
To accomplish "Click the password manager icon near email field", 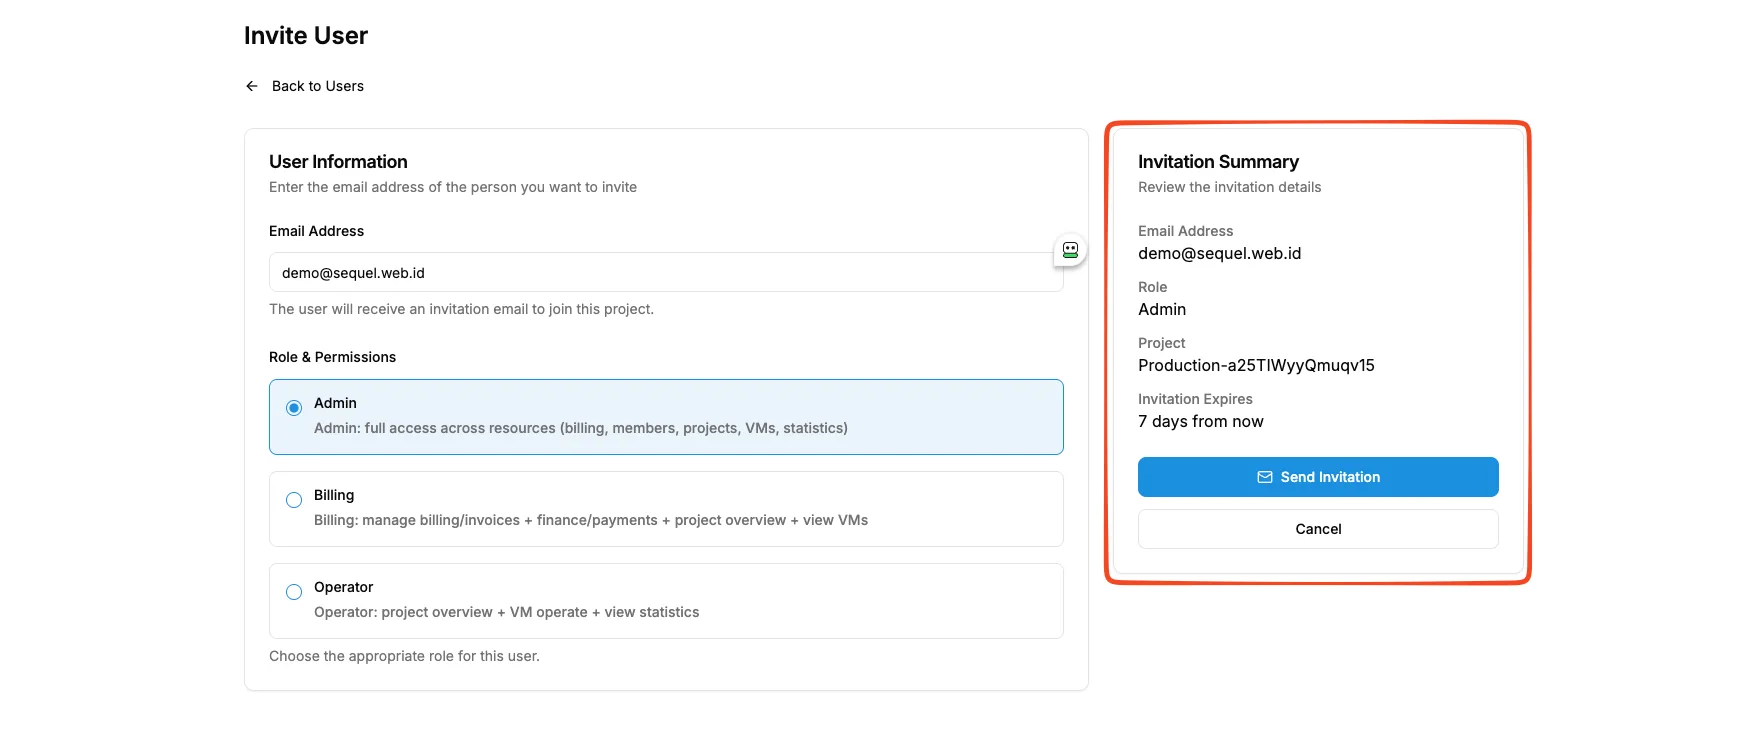I will [1070, 250].
